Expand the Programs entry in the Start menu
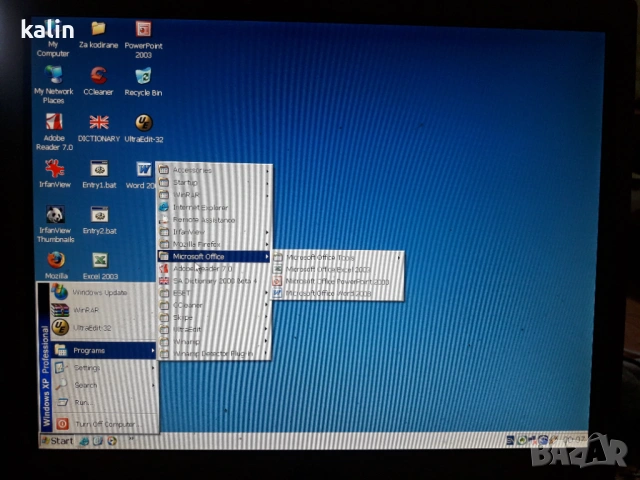Screen dimensions: 640x480 coord(104,350)
